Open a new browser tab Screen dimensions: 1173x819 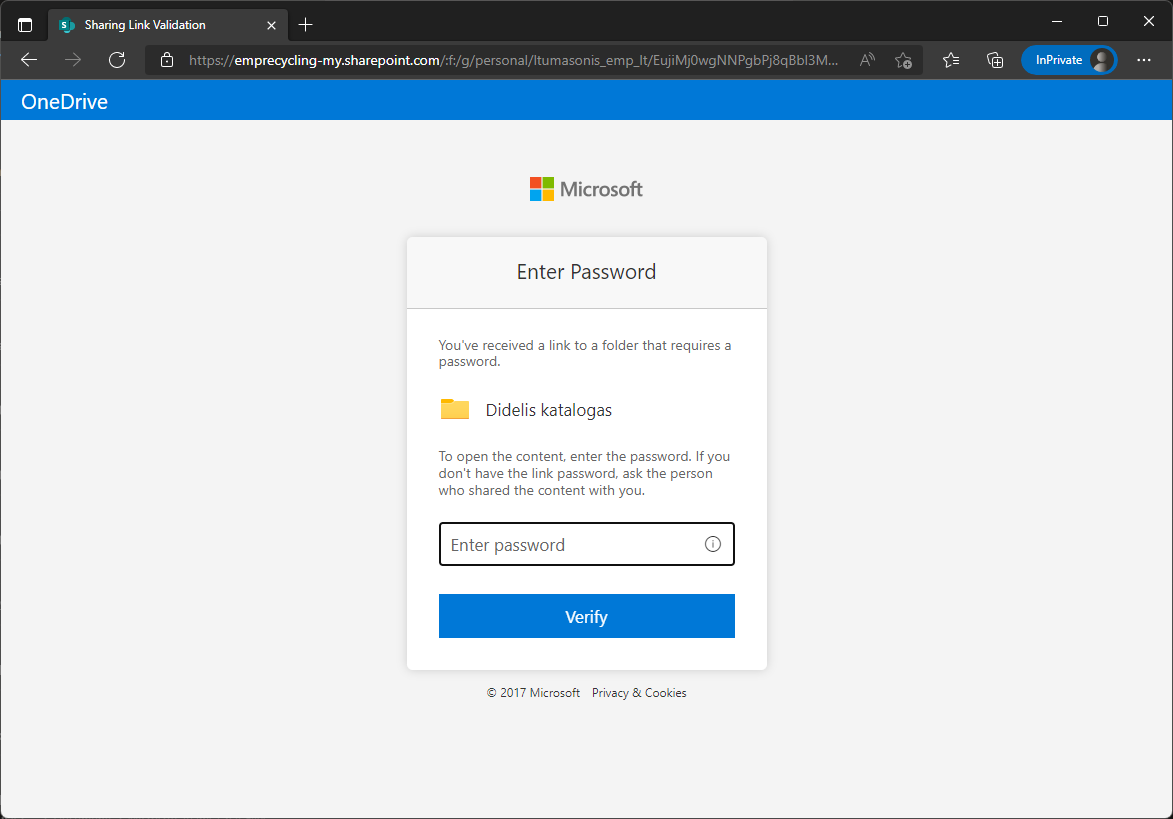[x=306, y=24]
